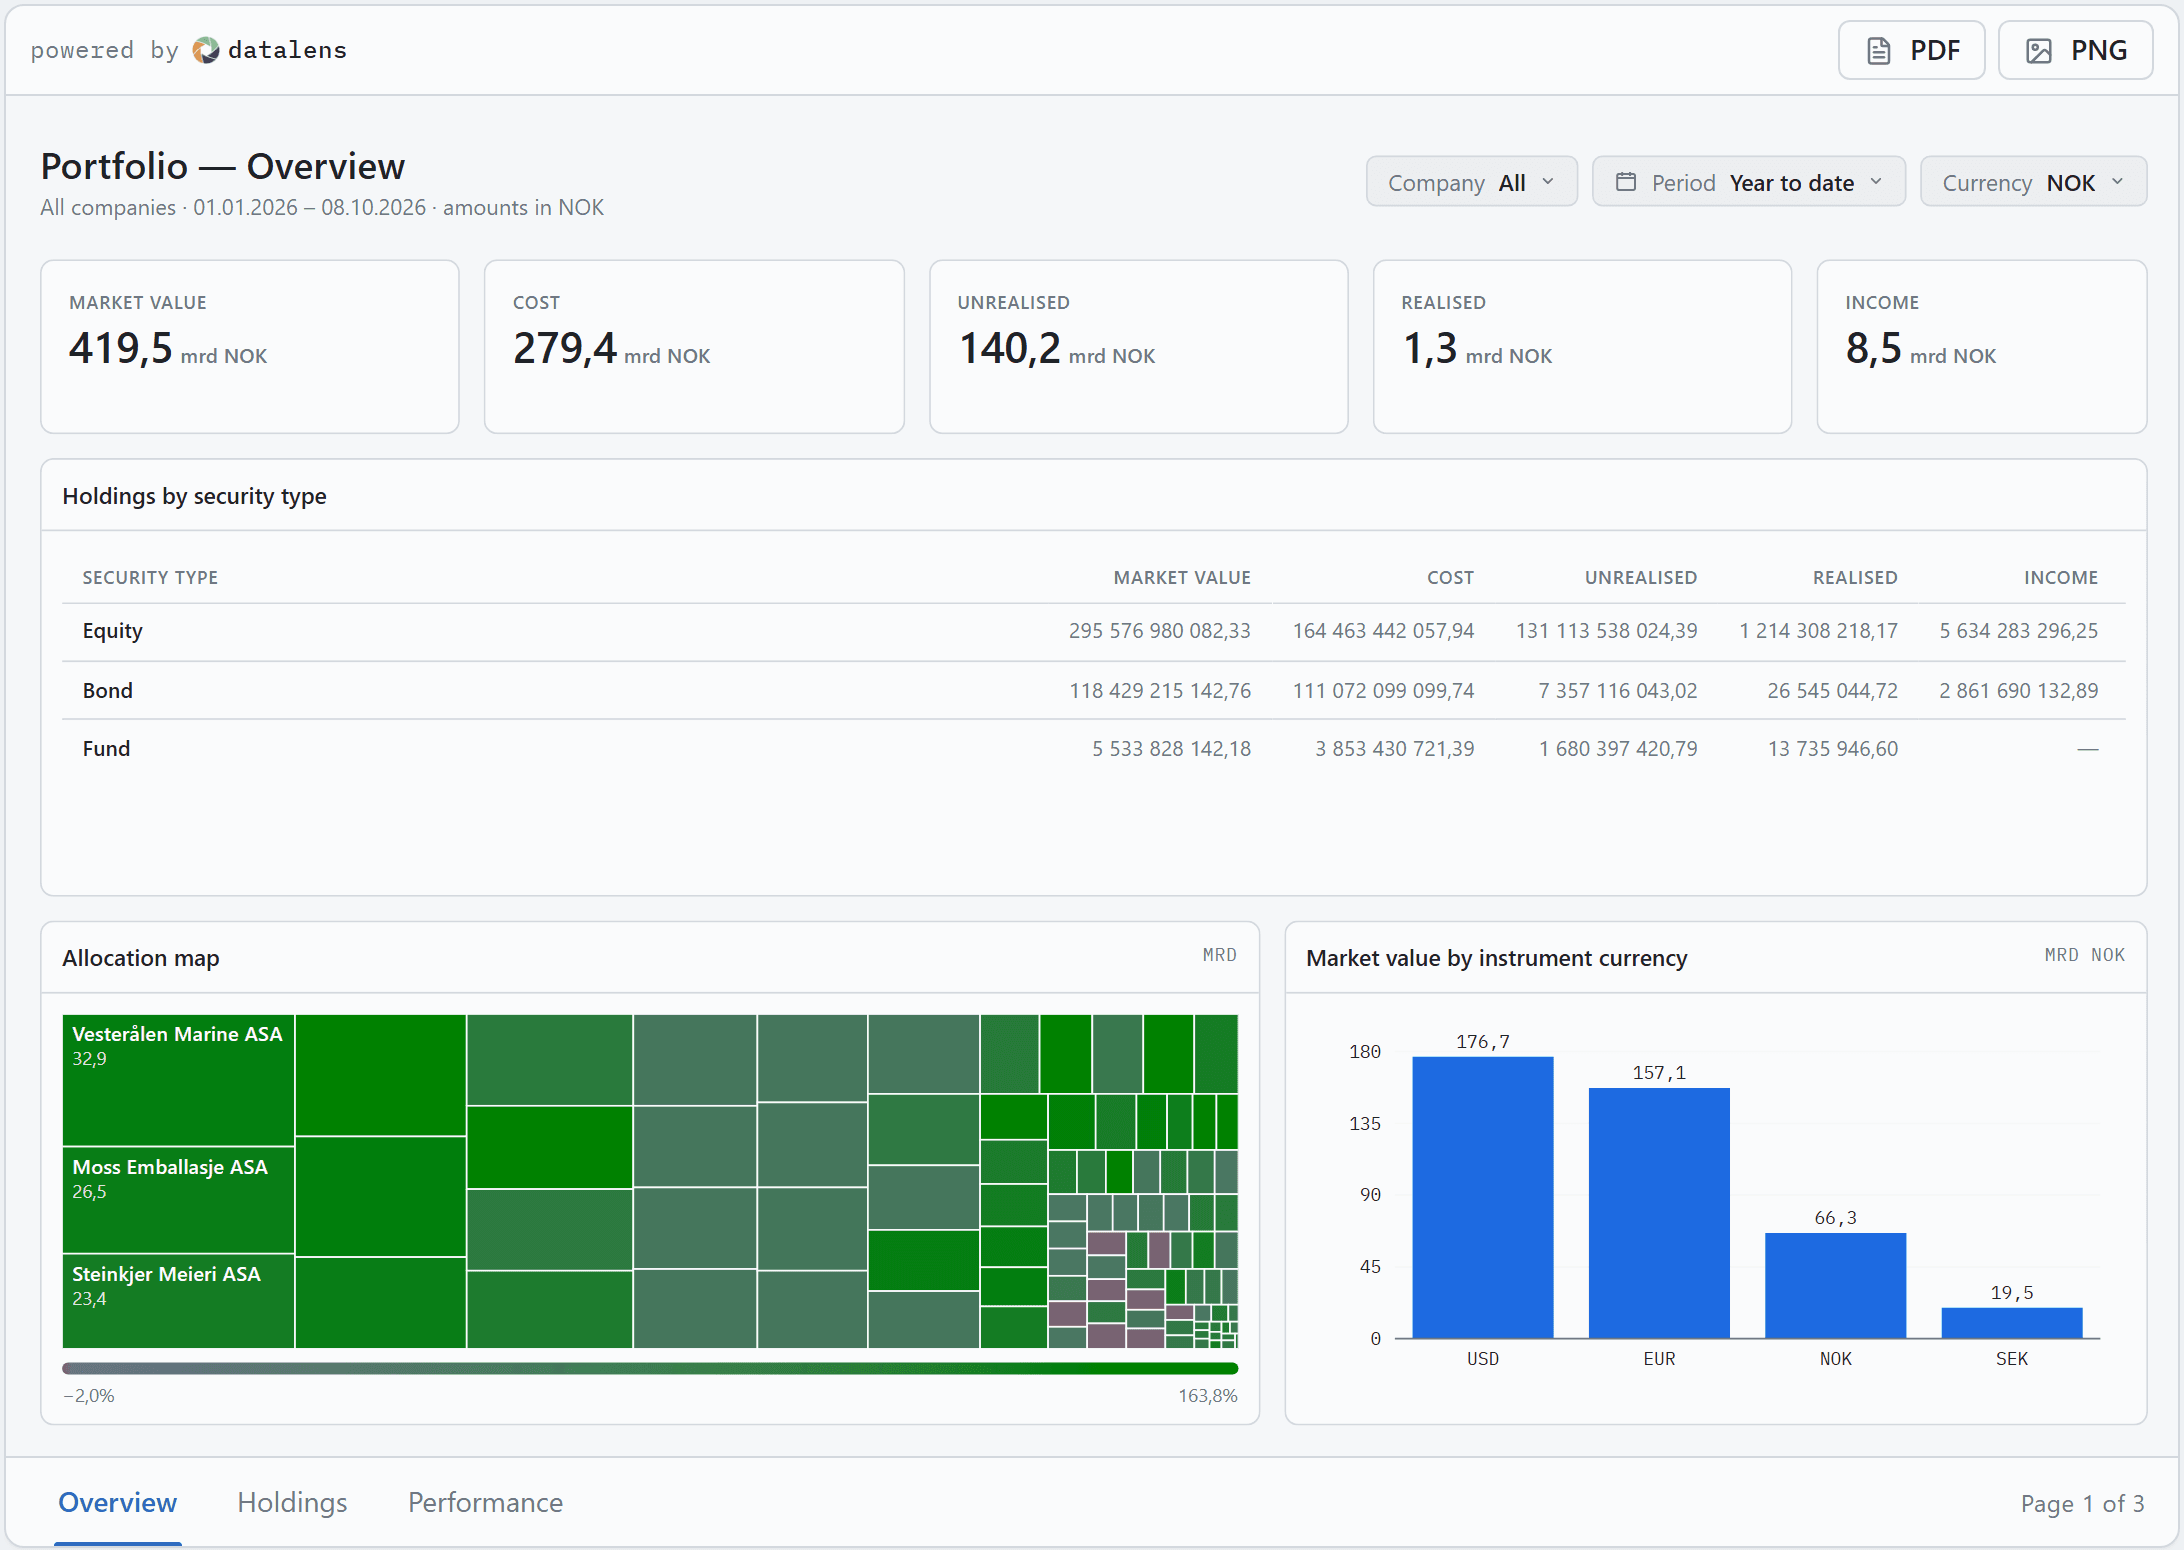
Task: Click Fund unrealised 1 680 397 420,79
Action: (1618, 748)
